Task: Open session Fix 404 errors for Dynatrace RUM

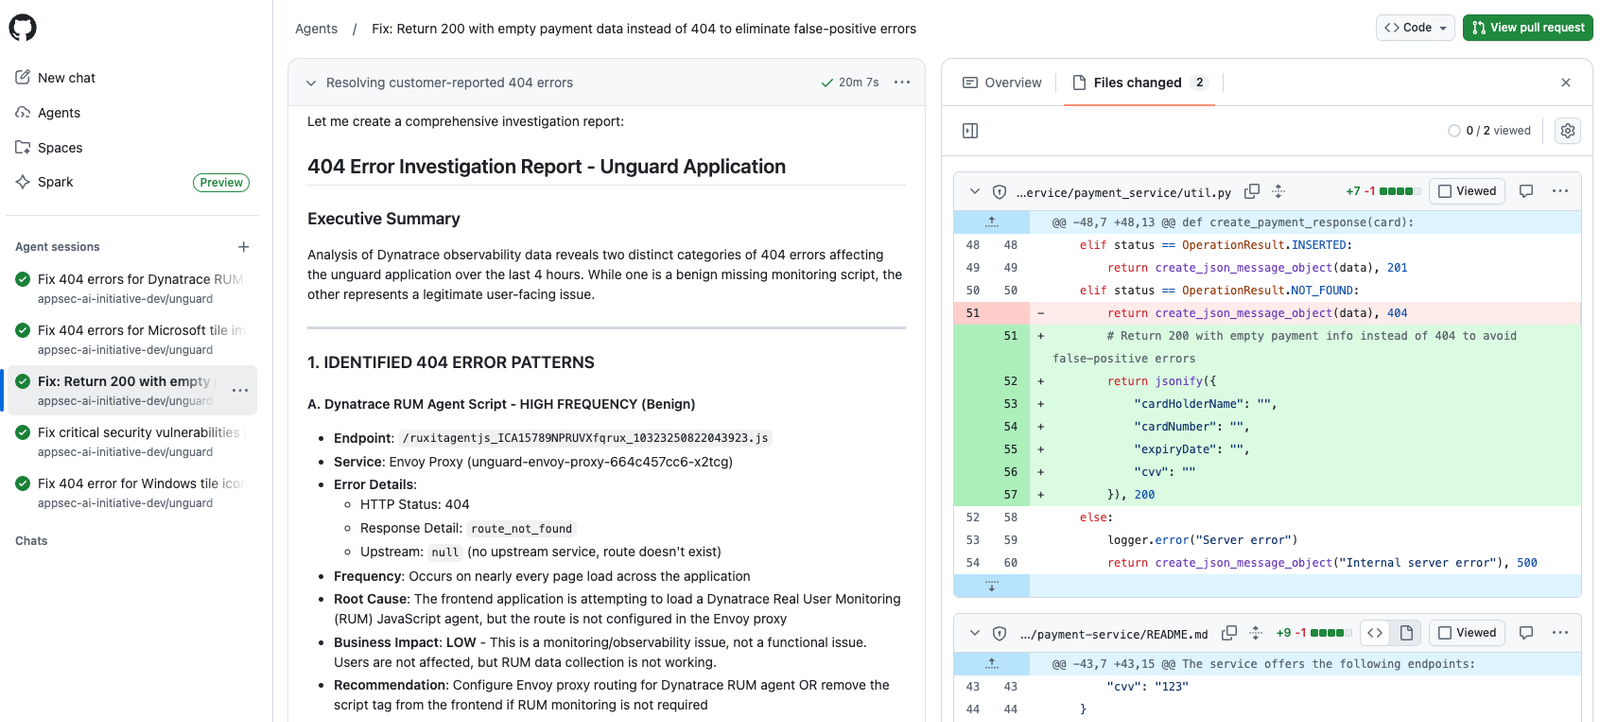Action: pyautogui.click(x=131, y=288)
